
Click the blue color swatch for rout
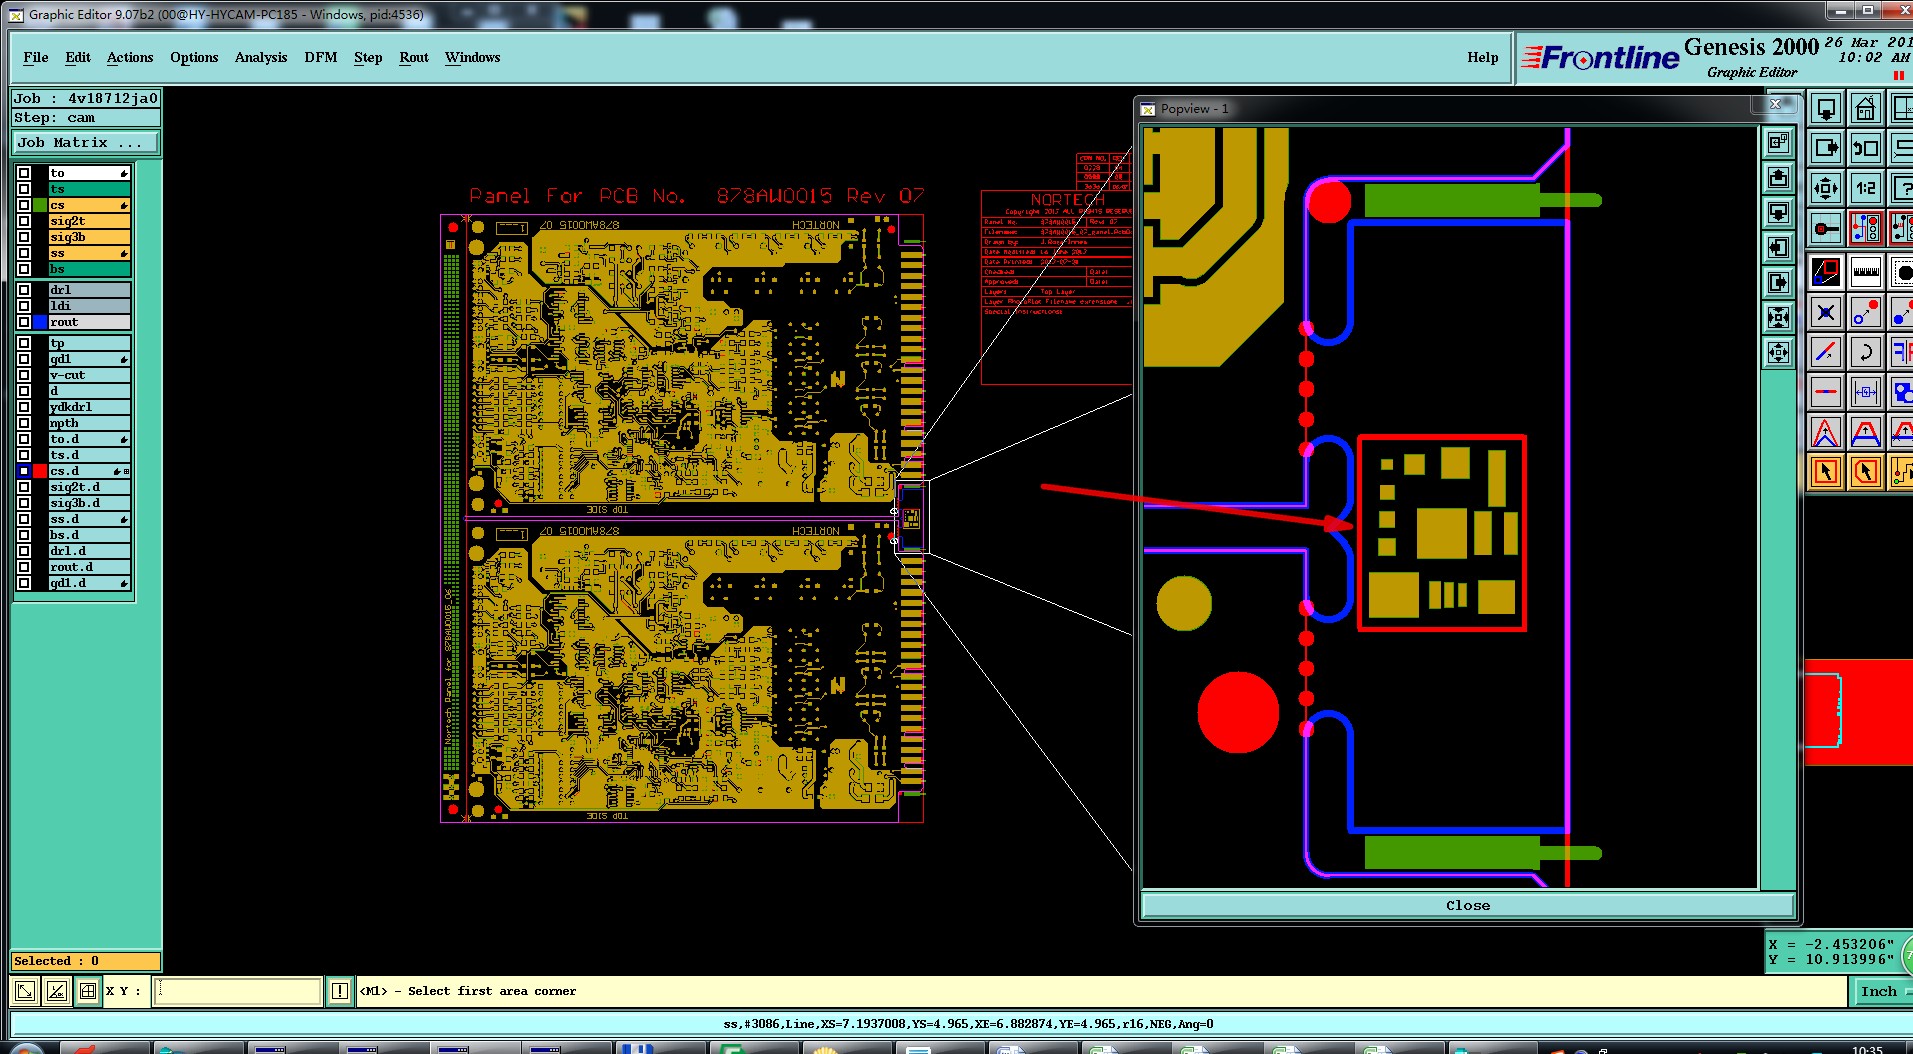(40, 322)
